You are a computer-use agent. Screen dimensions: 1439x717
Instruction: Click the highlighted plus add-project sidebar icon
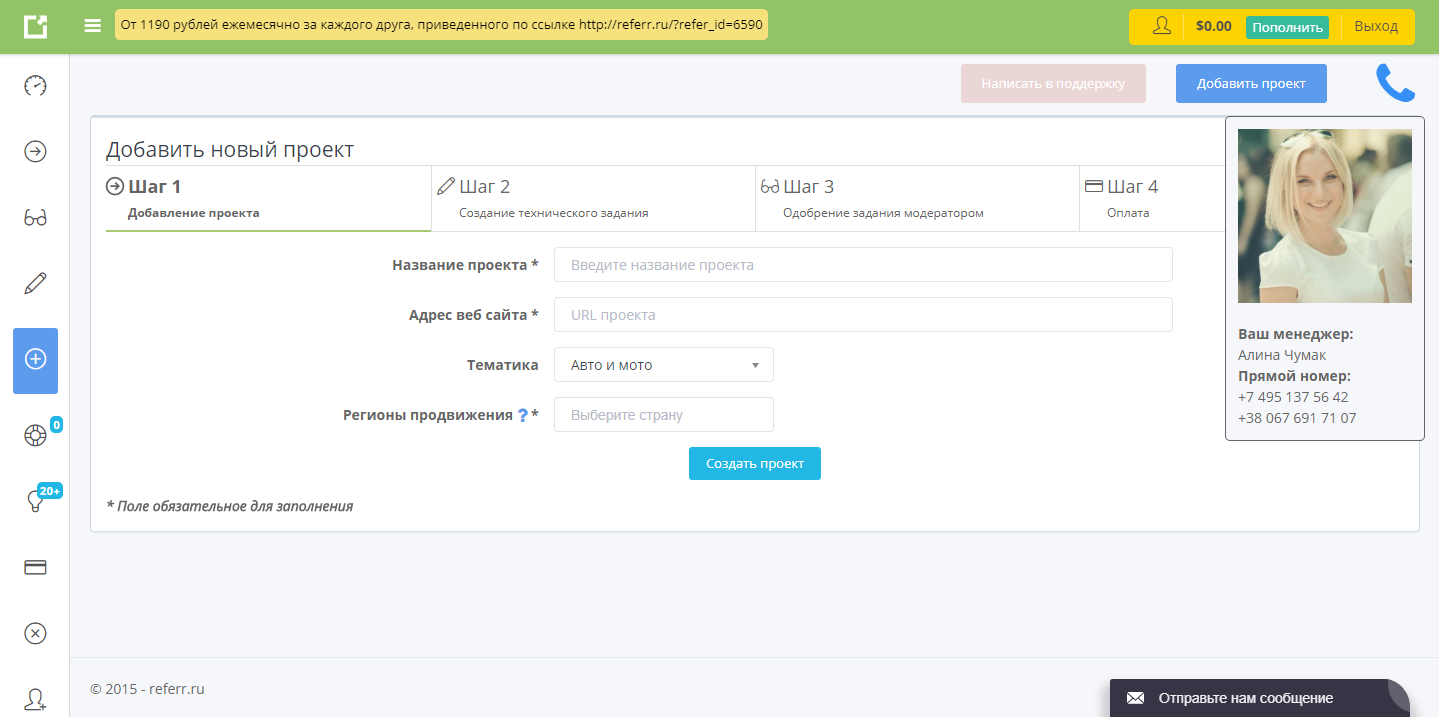click(x=35, y=361)
